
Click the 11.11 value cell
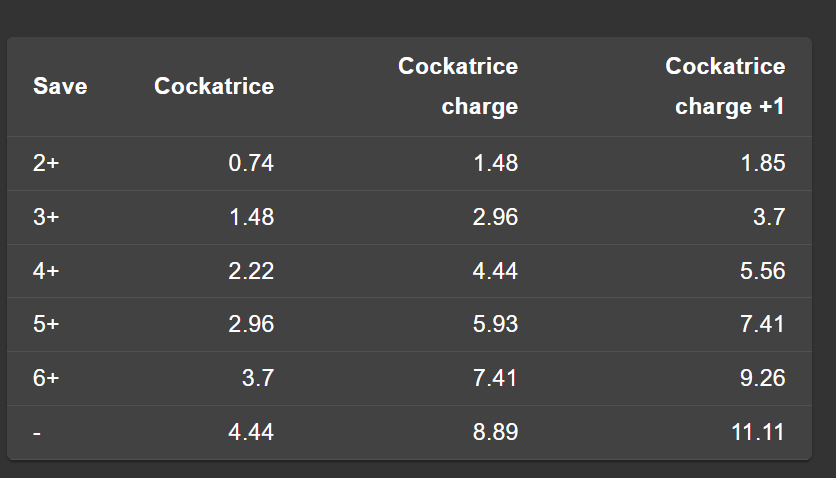click(758, 432)
